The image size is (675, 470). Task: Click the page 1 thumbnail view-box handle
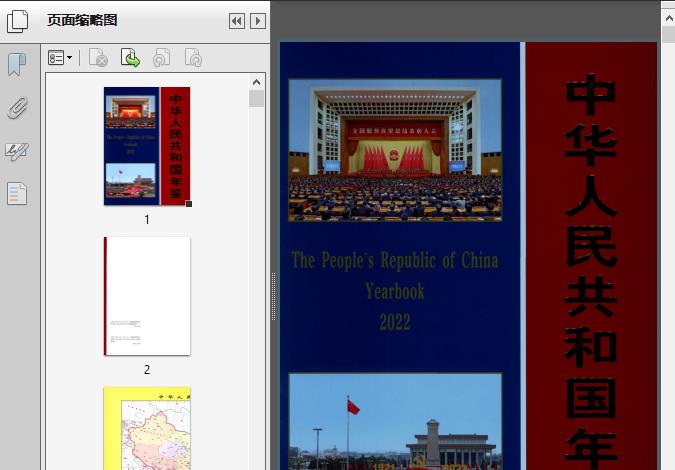pyautogui.click(x=189, y=204)
